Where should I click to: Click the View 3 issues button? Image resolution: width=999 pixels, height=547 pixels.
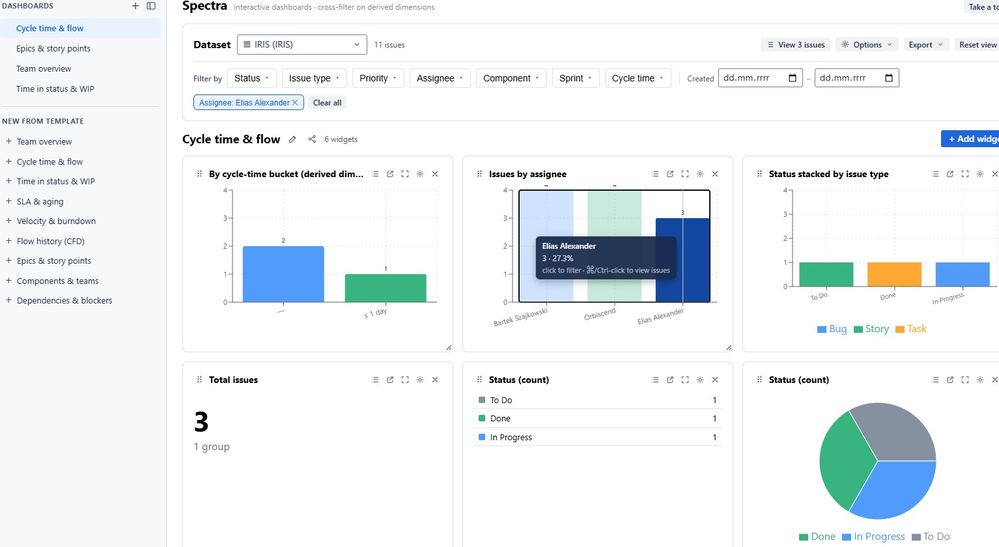(x=796, y=45)
